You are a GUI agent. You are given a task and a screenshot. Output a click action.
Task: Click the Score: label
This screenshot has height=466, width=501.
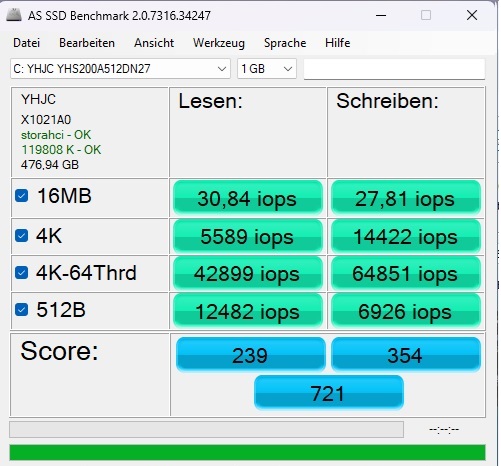pos(59,351)
